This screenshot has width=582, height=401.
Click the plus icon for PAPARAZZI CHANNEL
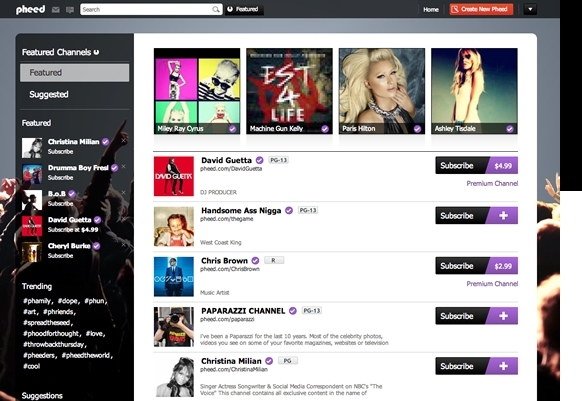[x=503, y=316]
